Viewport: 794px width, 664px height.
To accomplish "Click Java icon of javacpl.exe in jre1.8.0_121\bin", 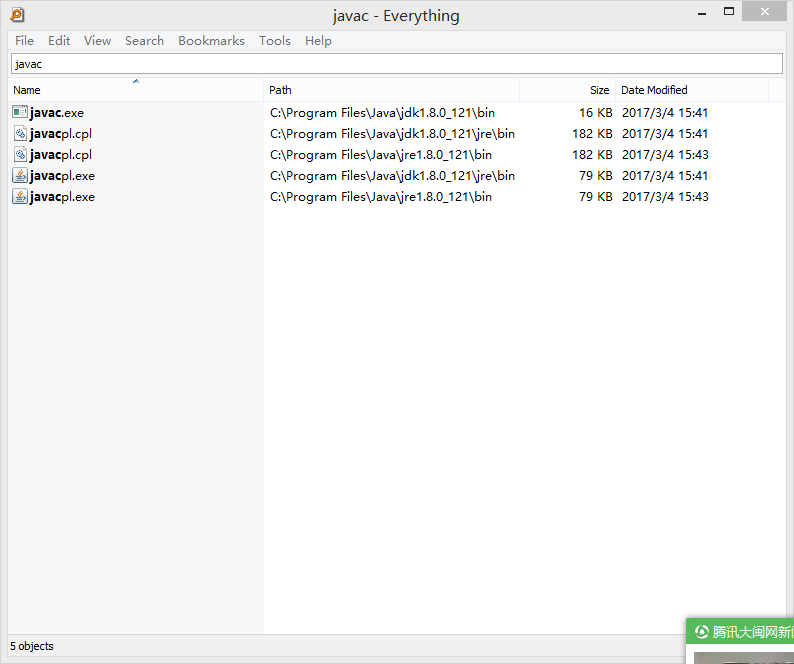I will pos(20,197).
